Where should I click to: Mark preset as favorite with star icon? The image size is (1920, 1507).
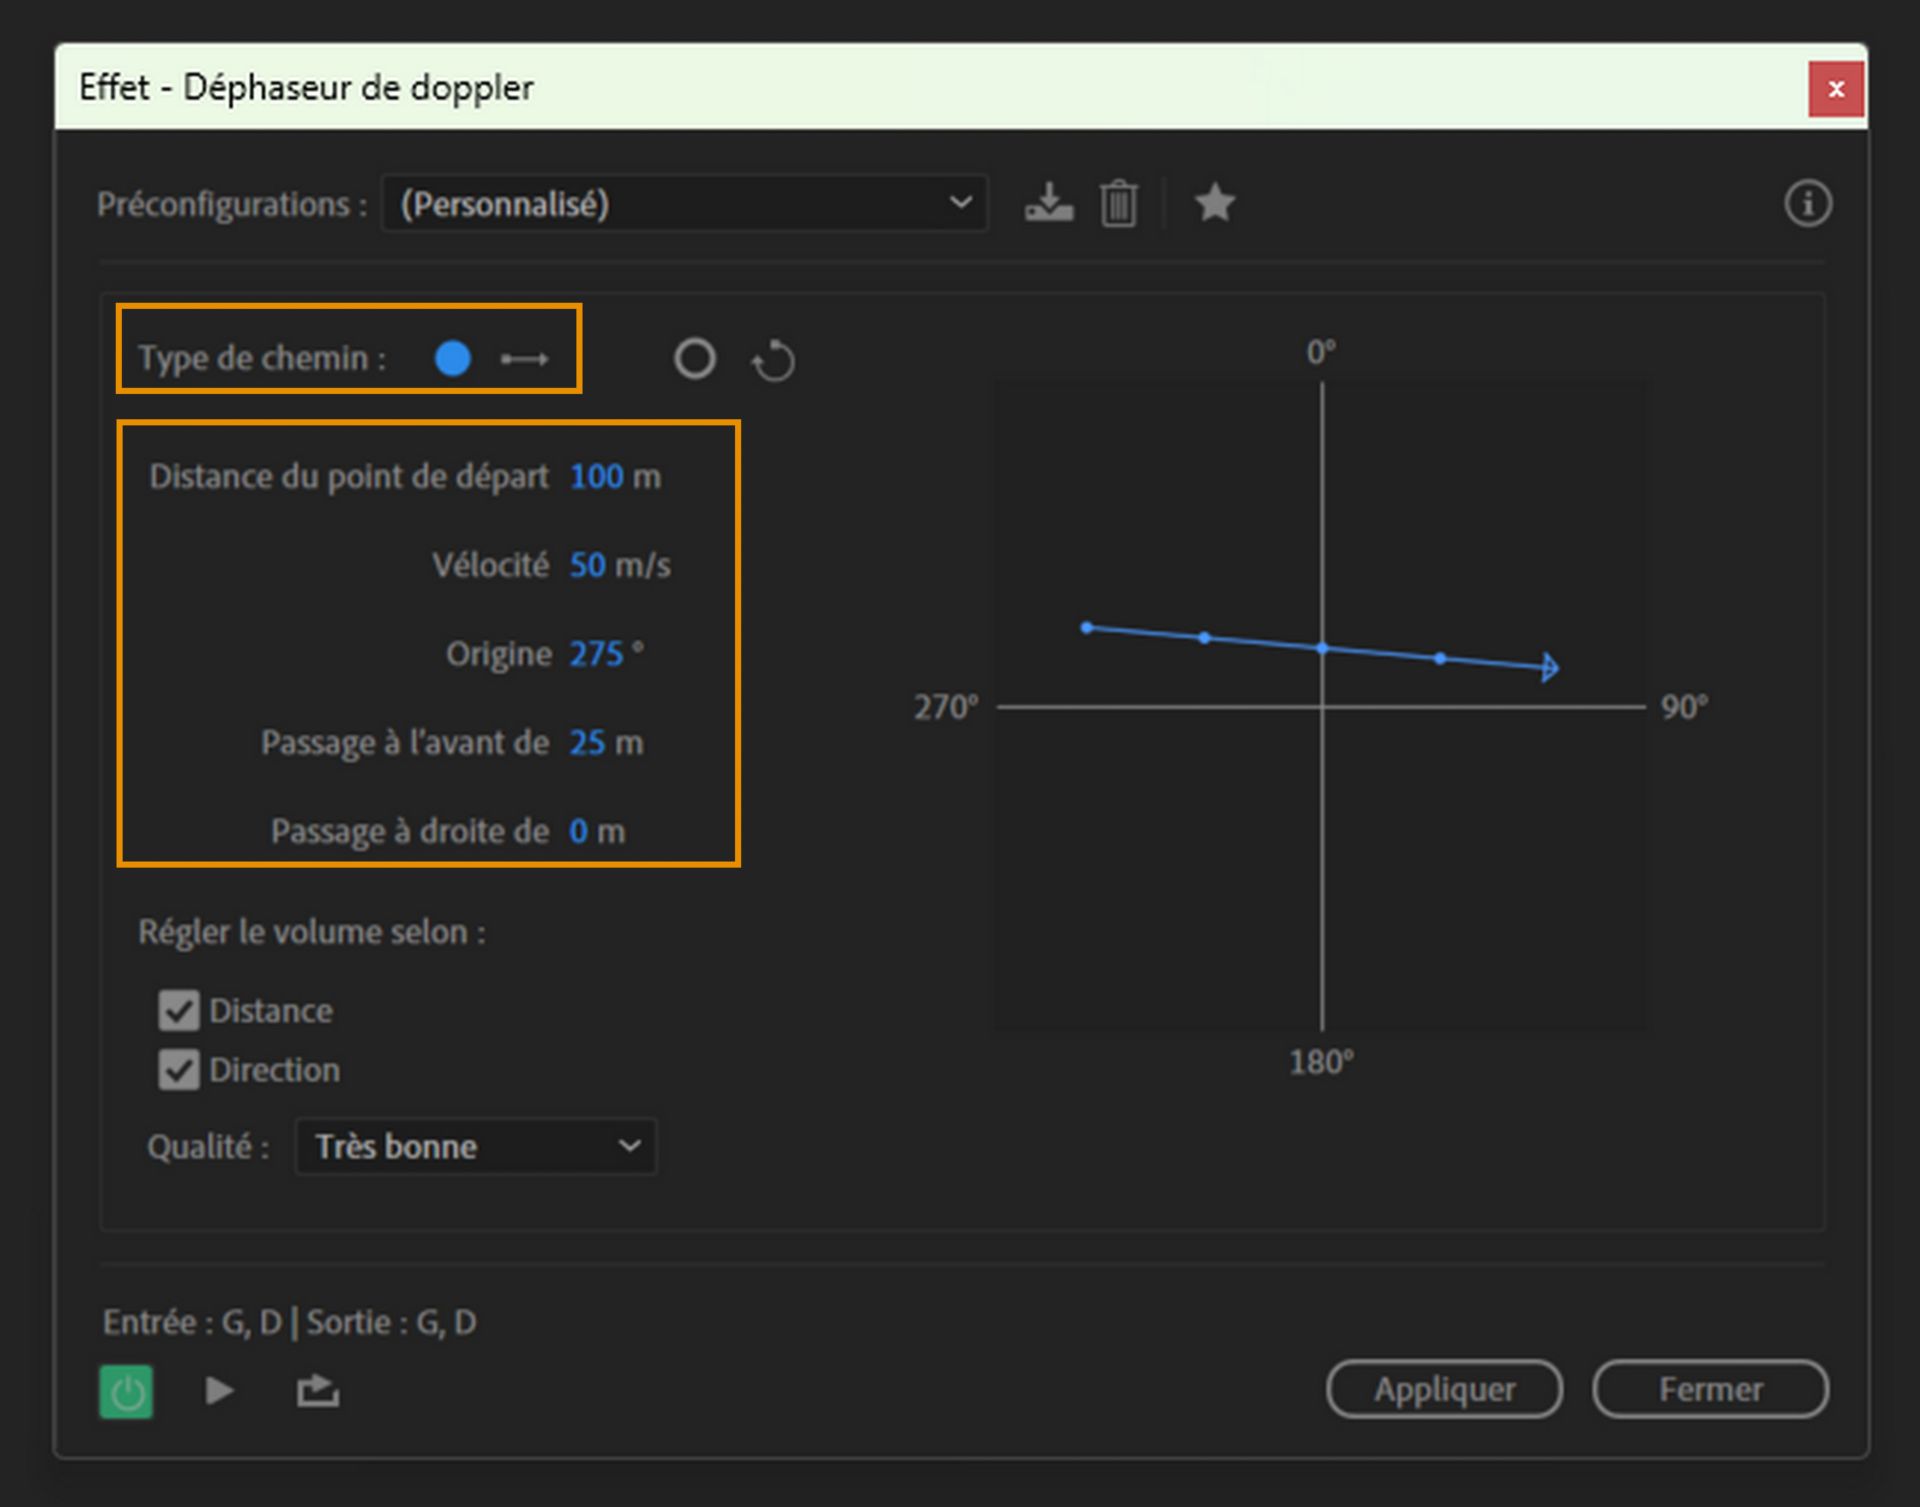click(x=1214, y=203)
